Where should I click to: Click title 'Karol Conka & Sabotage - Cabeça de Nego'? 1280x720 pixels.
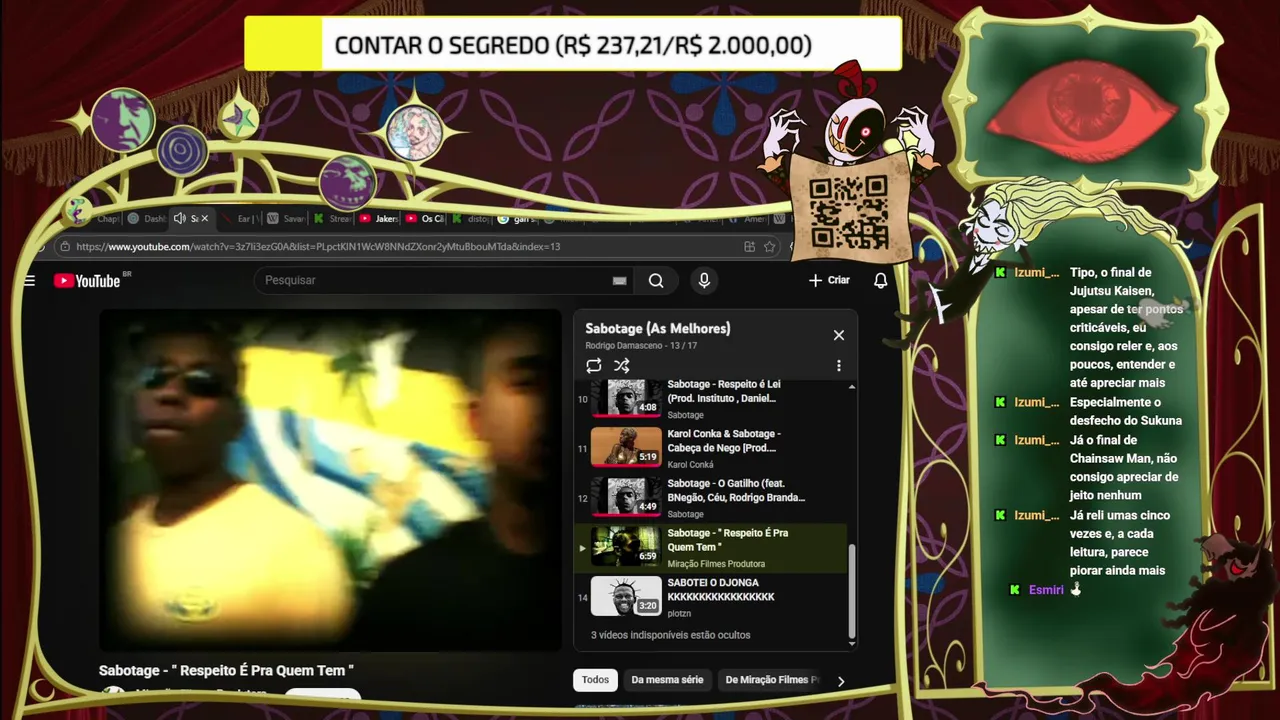pyautogui.click(x=724, y=441)
